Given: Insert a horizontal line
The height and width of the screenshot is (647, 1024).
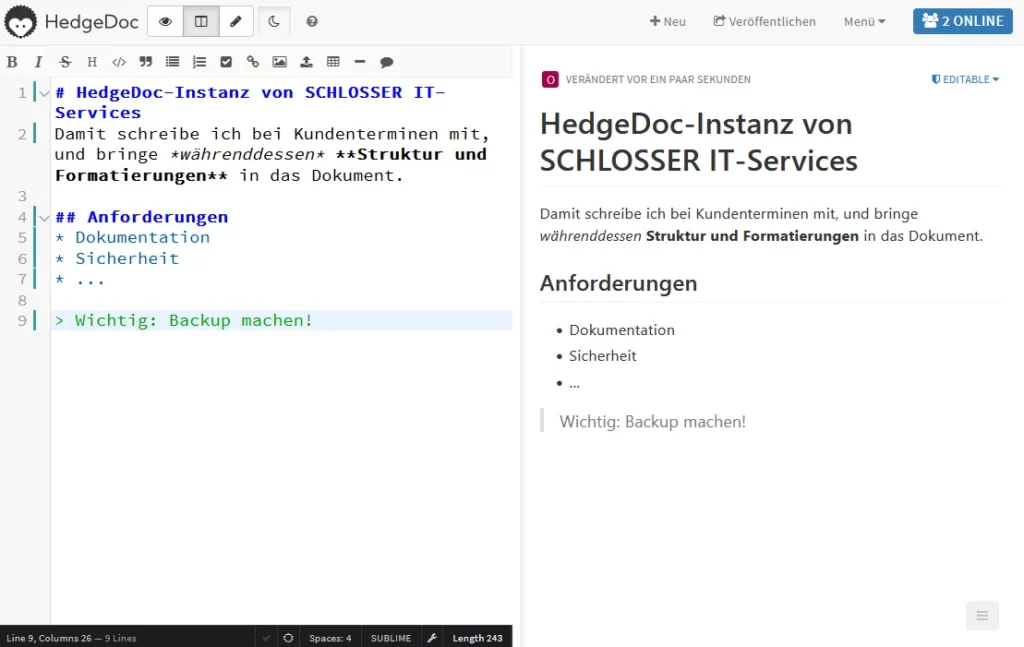Looking at the screenshot, I should click(360, 62).
